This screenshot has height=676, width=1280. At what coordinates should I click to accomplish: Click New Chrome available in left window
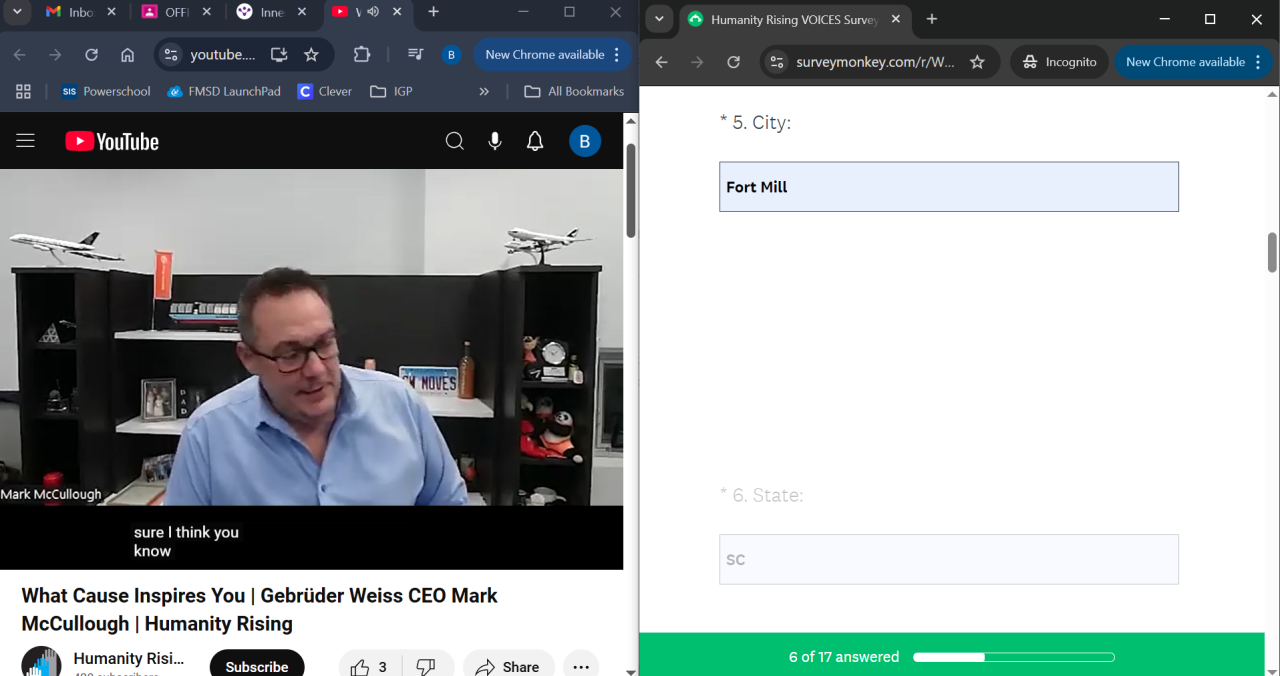click(x=553, y=55)
